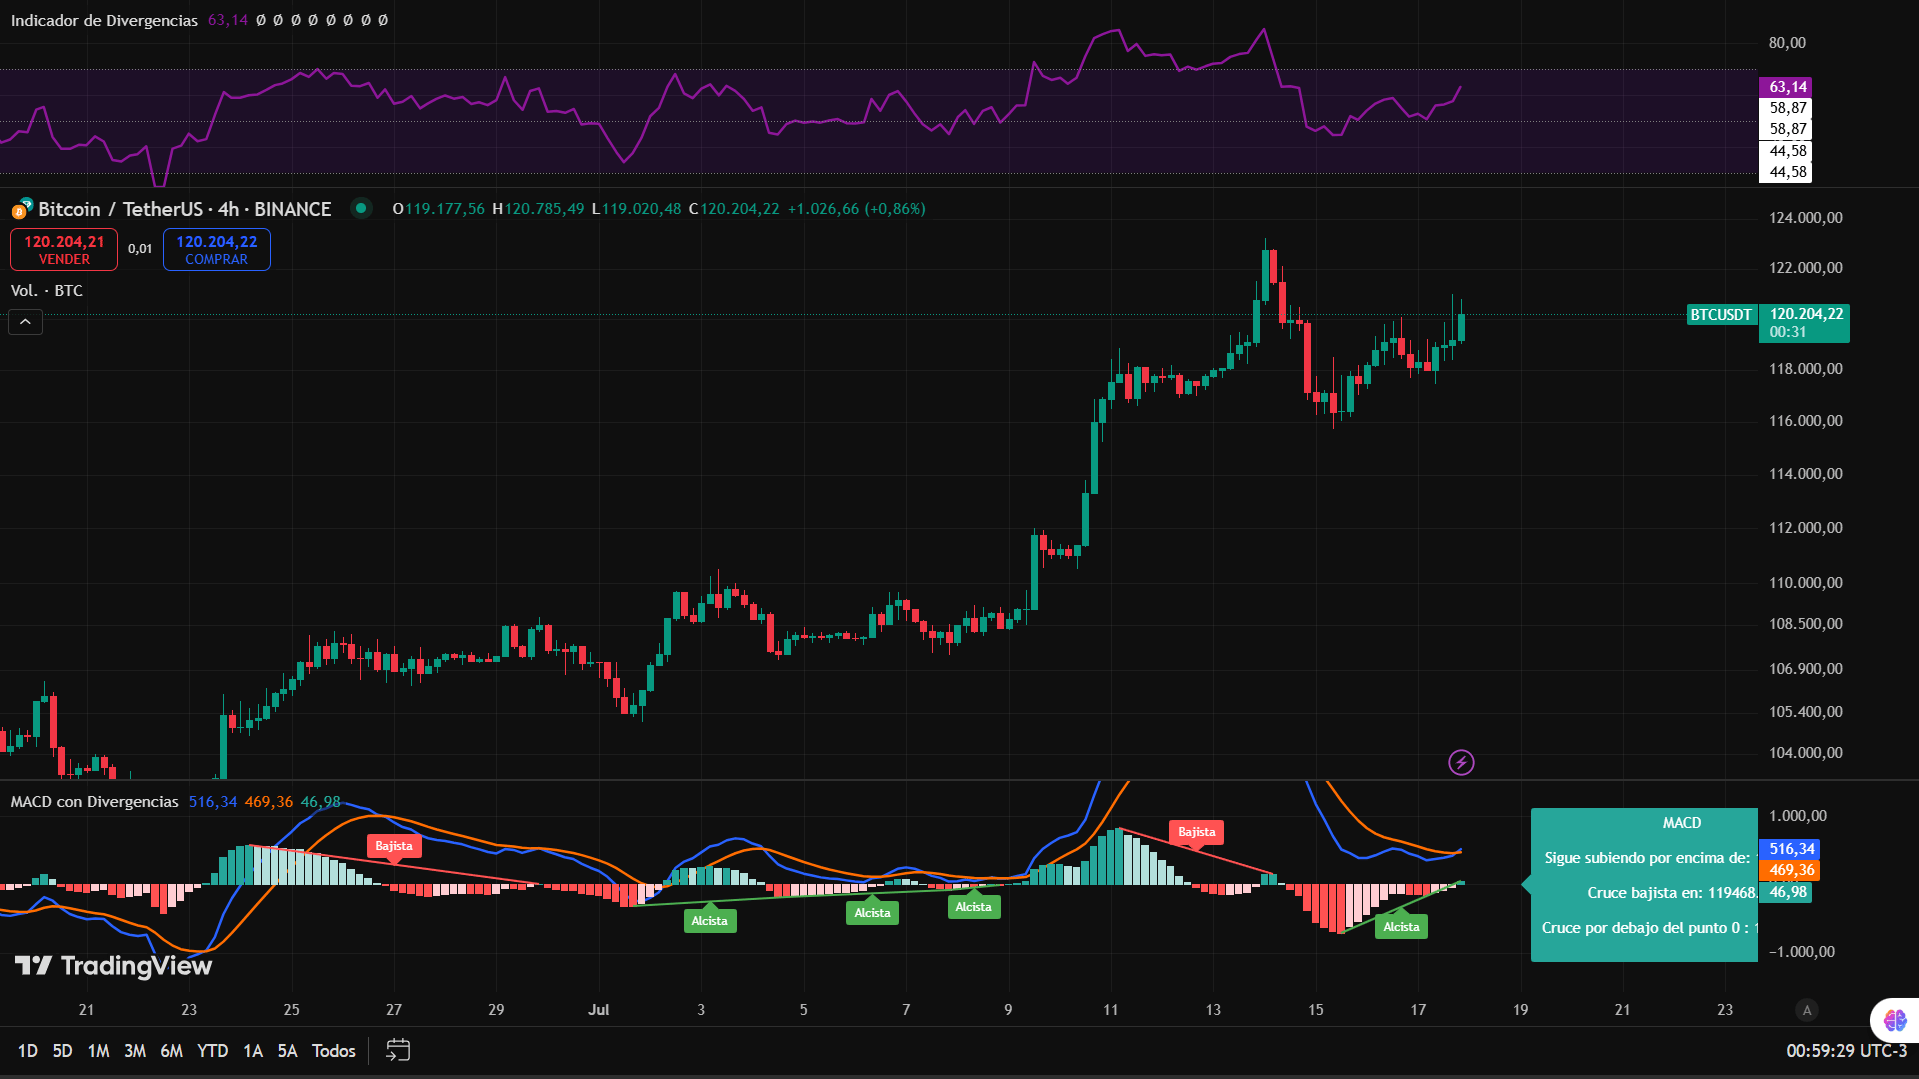Click the 104.000,00 price axis label
The height and width of the screenshot is (1079, 1919).
[1806, 753]
